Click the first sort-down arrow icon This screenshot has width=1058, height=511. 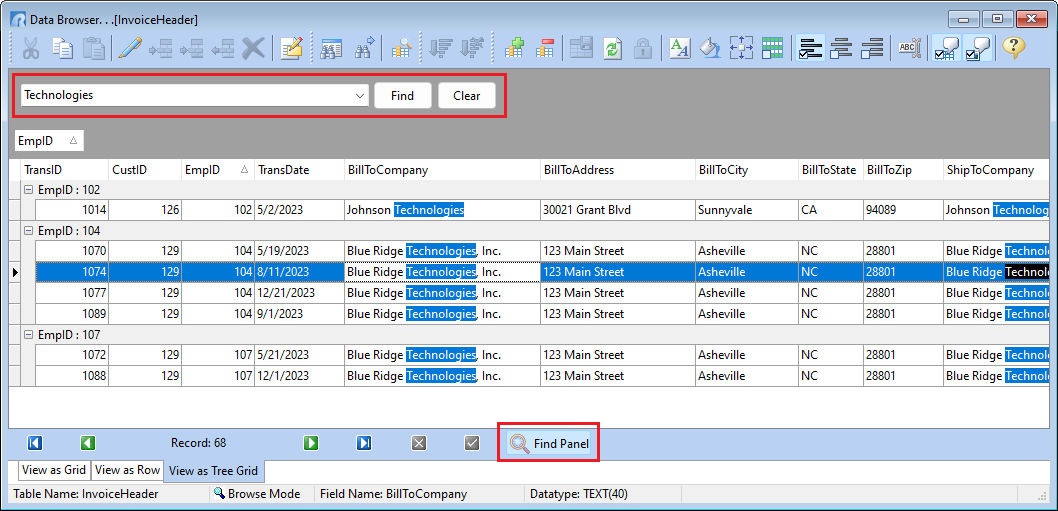(x=441, y=49)
